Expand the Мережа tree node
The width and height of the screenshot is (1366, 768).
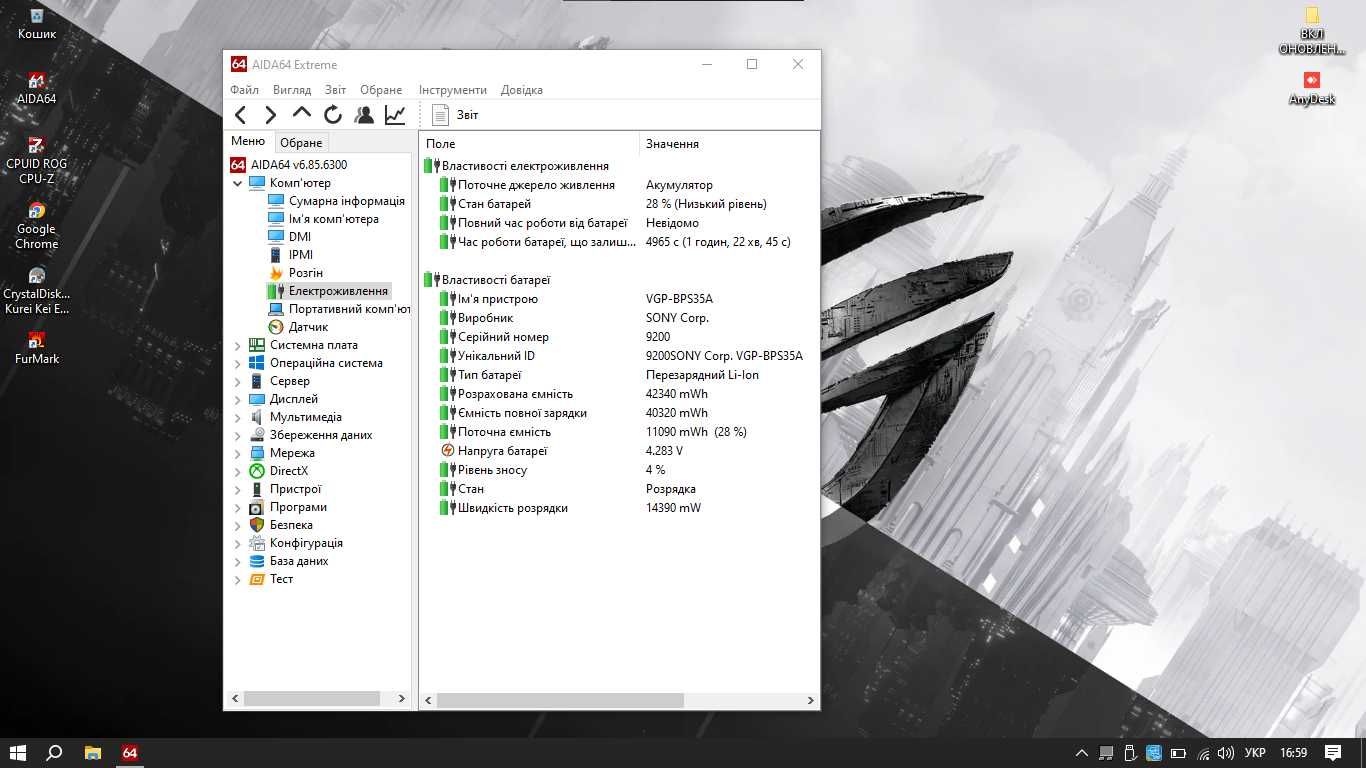pos(238,453)
